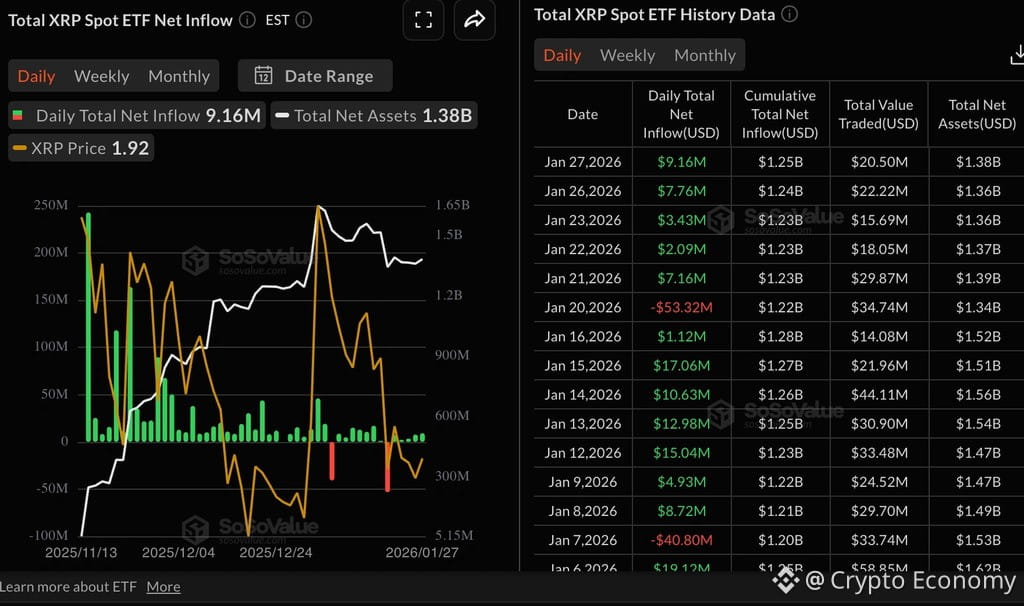Switch the chart to Weekly view

click(x=100, y=76)
